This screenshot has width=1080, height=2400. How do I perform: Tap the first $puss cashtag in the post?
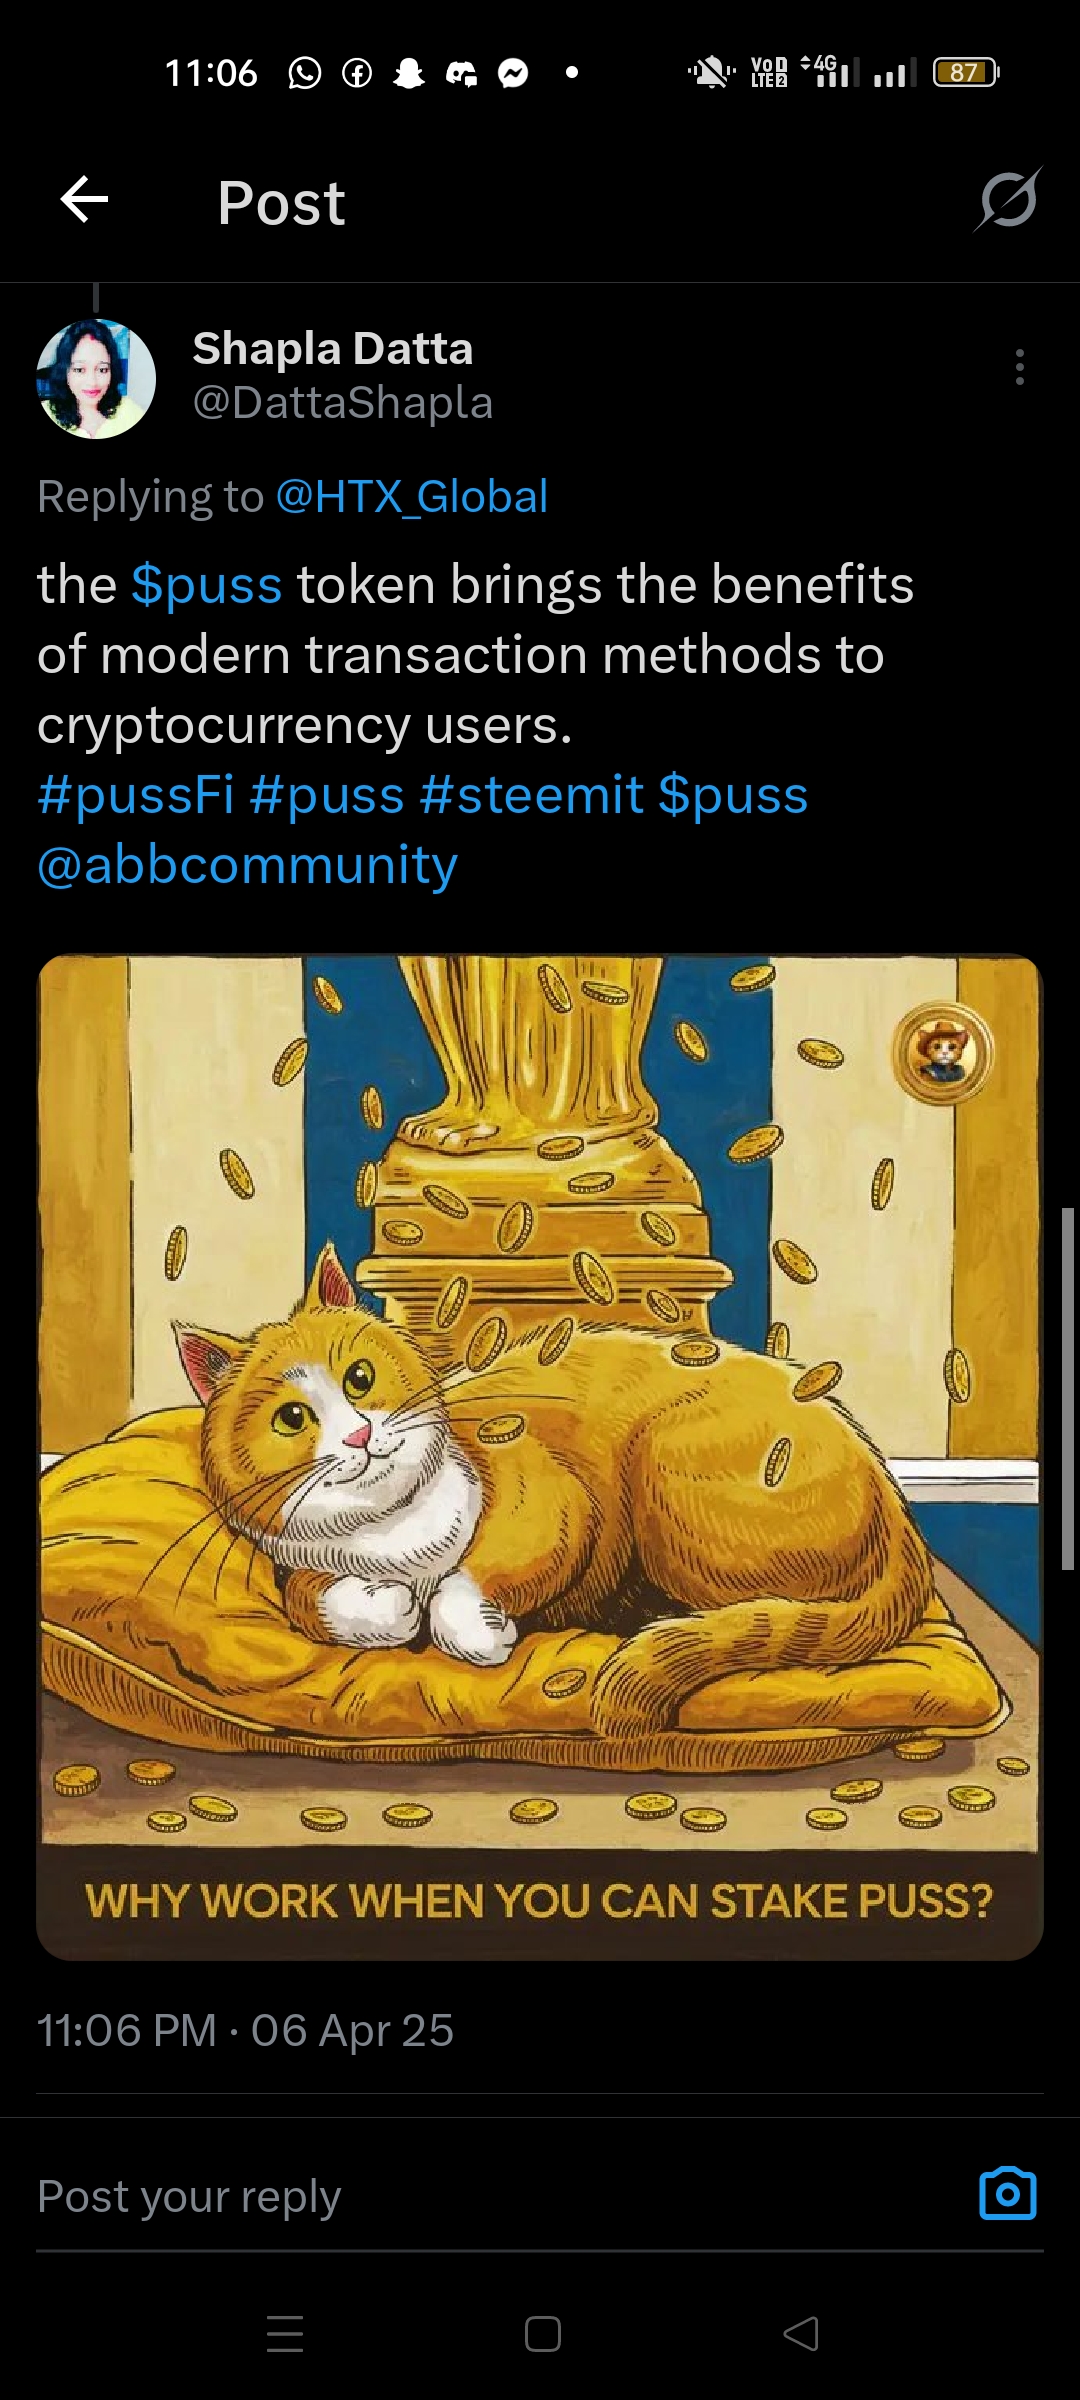click(207, 585)
